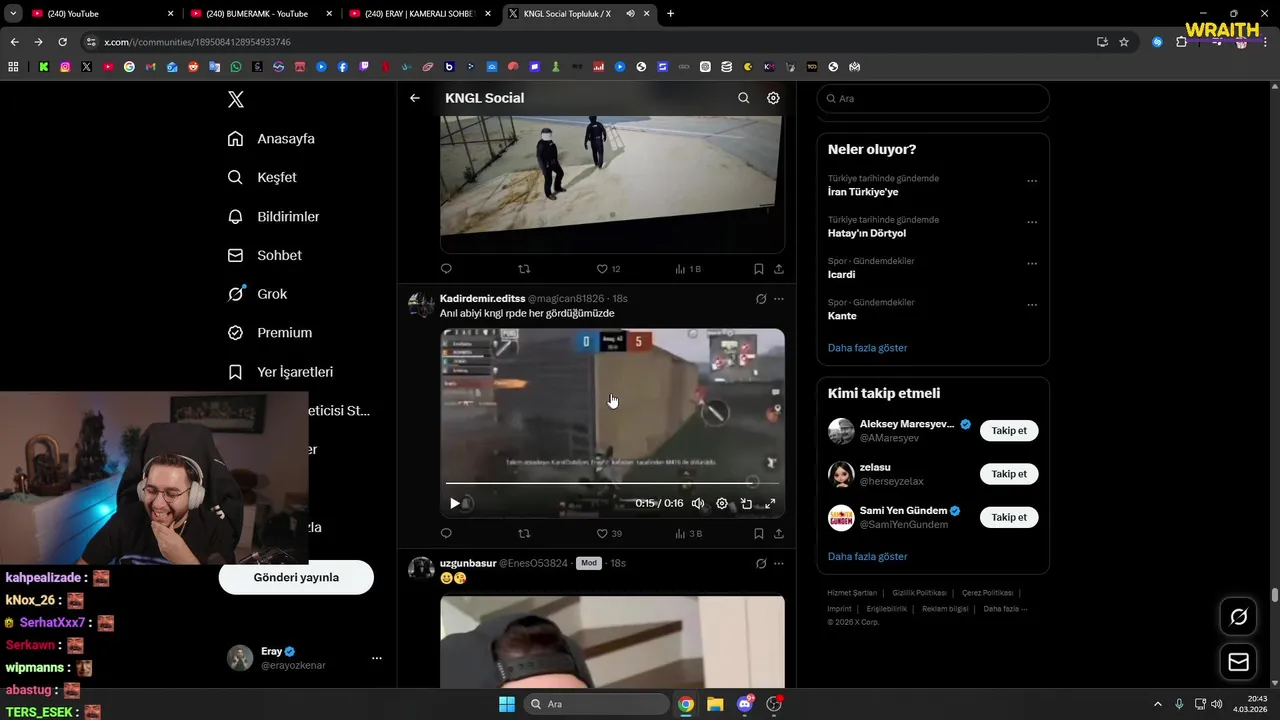Reply to the top post with 12 likes
The width and height of the screenshot is (1280, 720).
pos(446,269)
